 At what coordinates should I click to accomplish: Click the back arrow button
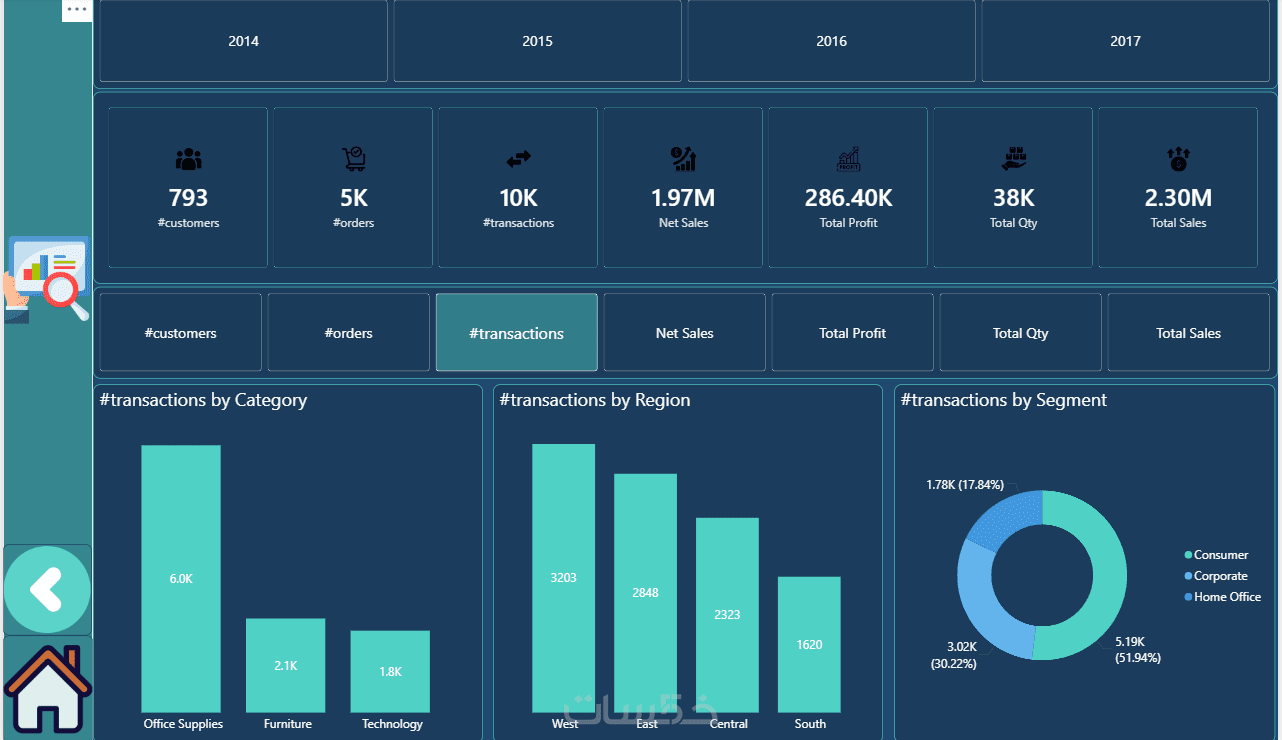47,590
